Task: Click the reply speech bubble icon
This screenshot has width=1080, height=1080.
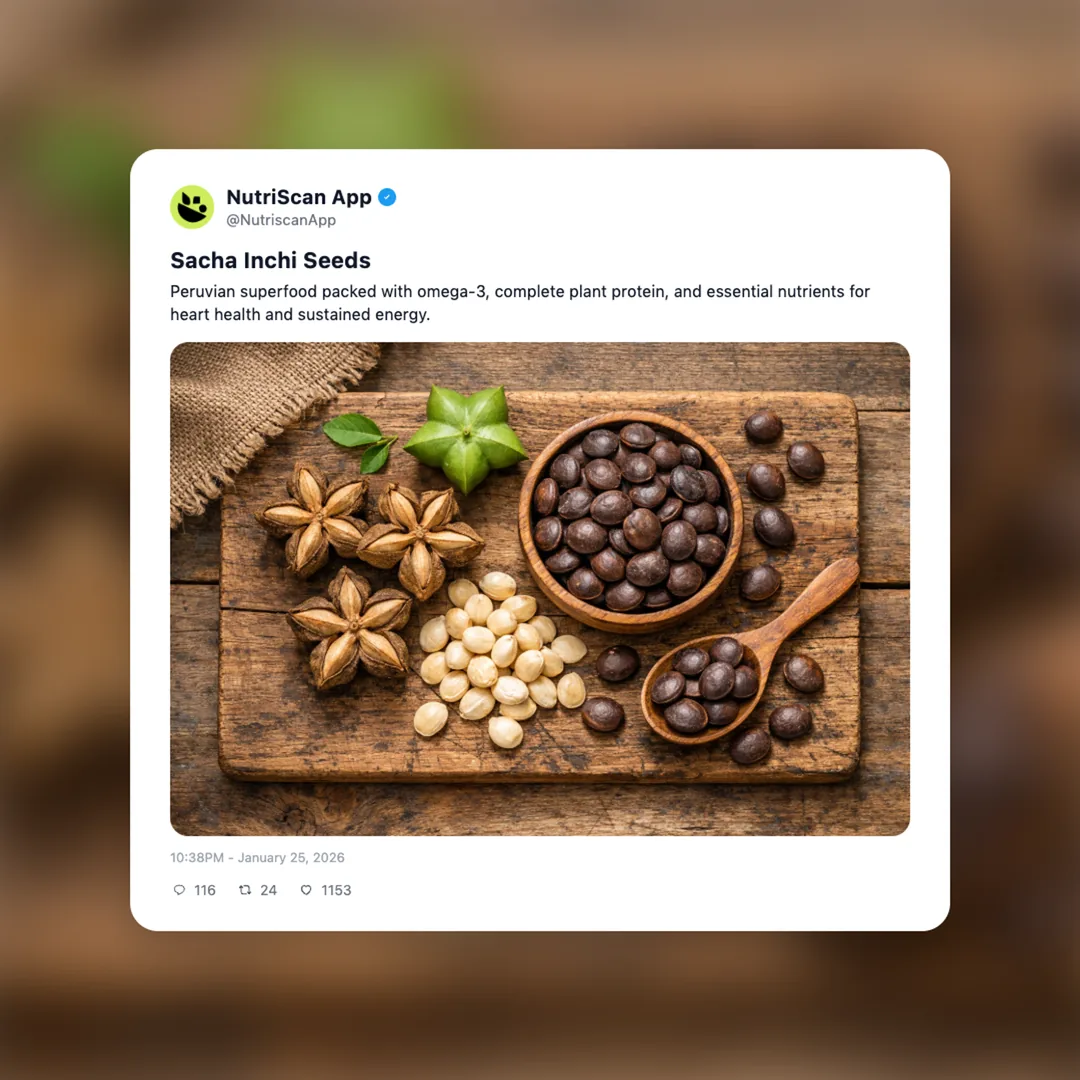Action: [179, 890]
